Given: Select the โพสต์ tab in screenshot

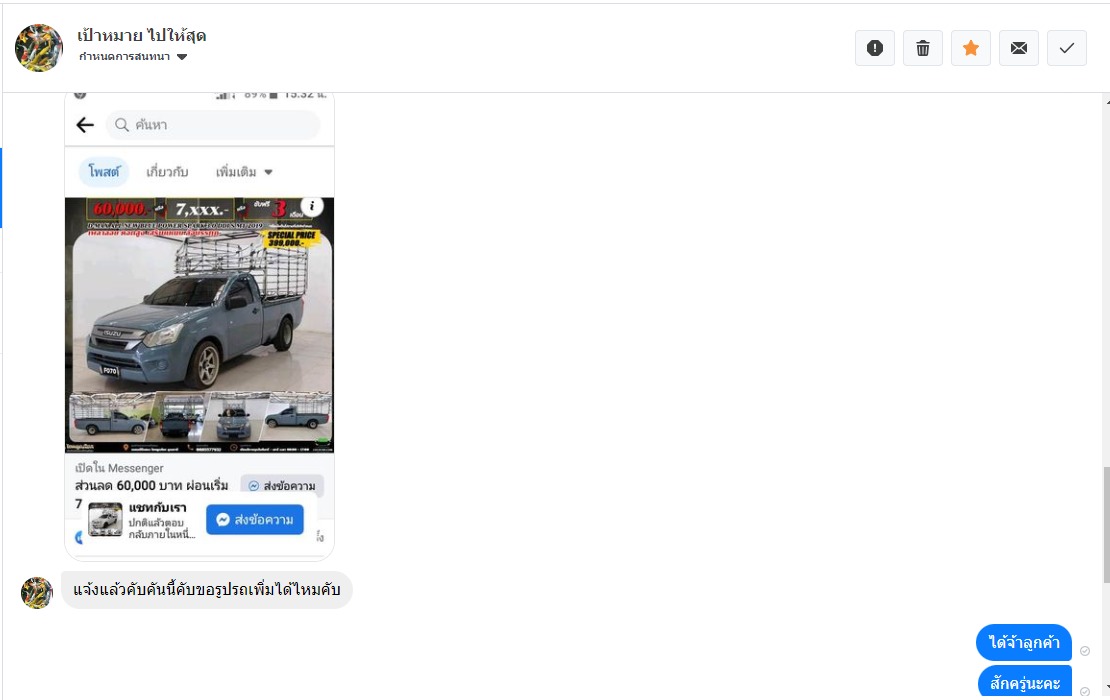Looking at the screenshot, I should pos(104,172).
